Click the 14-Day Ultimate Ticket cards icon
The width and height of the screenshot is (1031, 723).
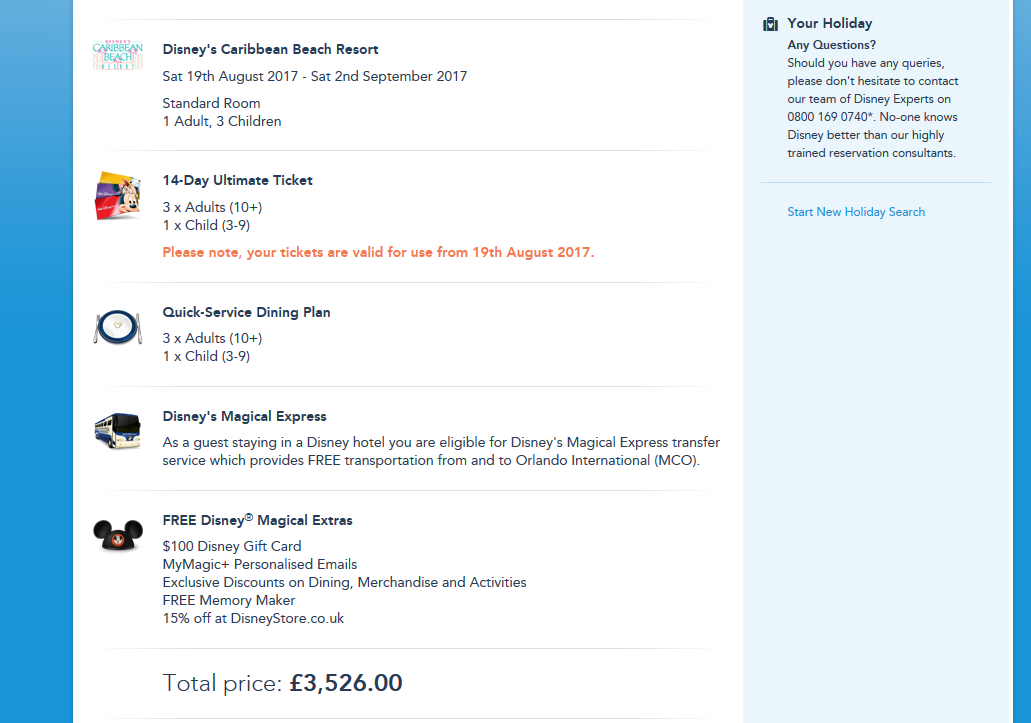(x=118, y=196)
